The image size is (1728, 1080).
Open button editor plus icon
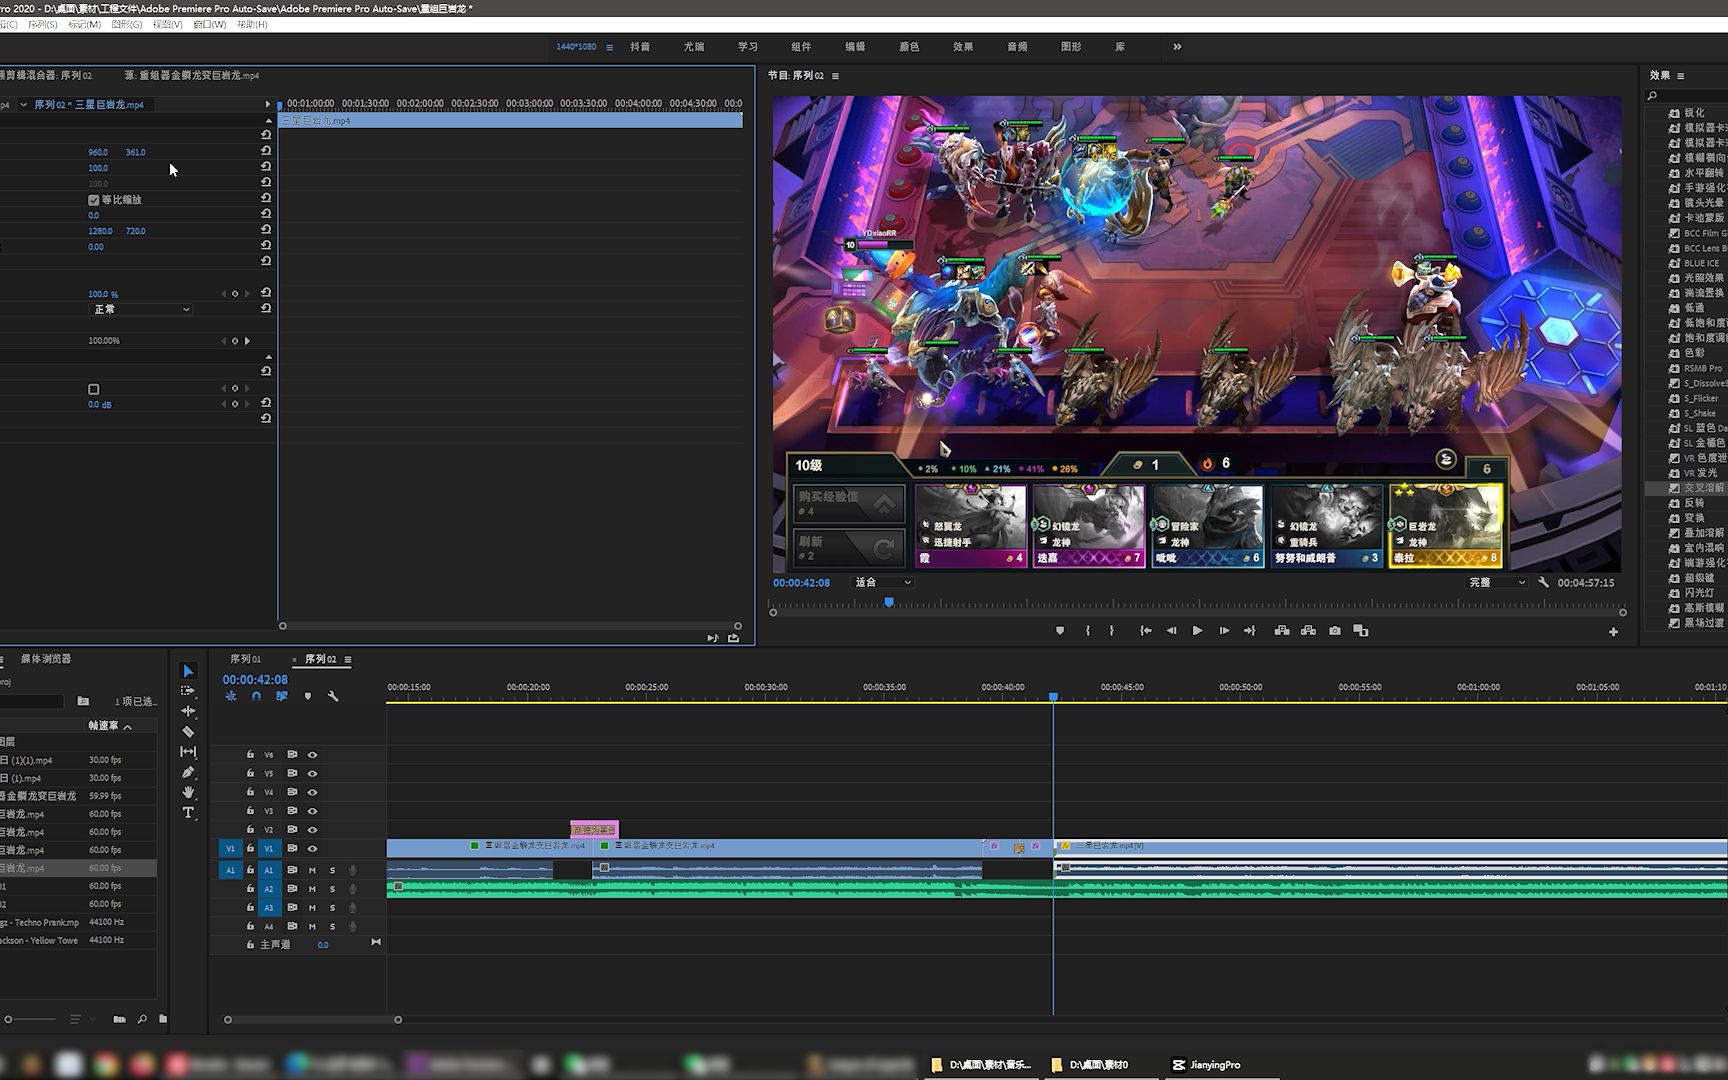tap(1613, 632)
